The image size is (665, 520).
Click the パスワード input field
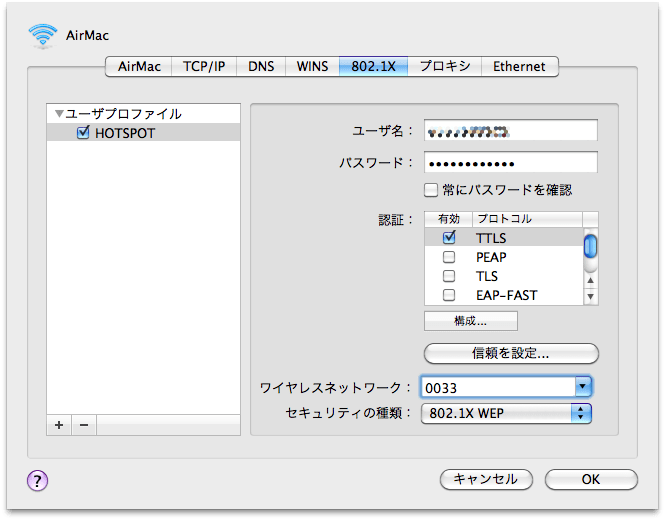[x=511, y=162]
